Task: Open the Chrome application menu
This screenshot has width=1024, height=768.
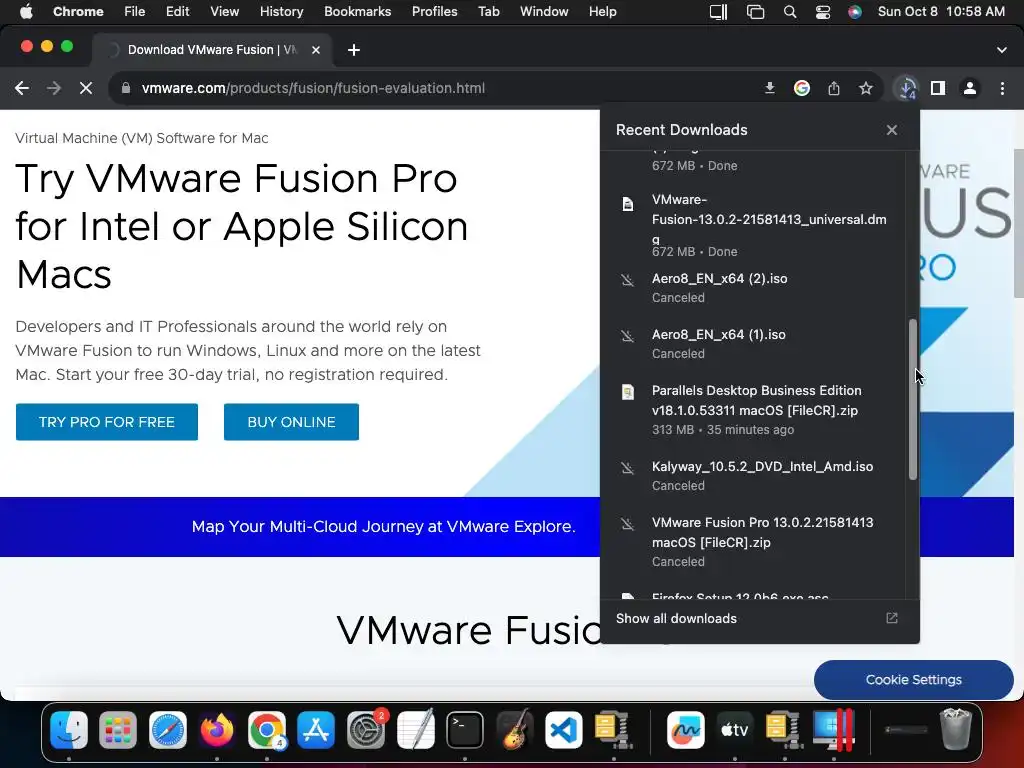Action: click(x=78, y=12)
